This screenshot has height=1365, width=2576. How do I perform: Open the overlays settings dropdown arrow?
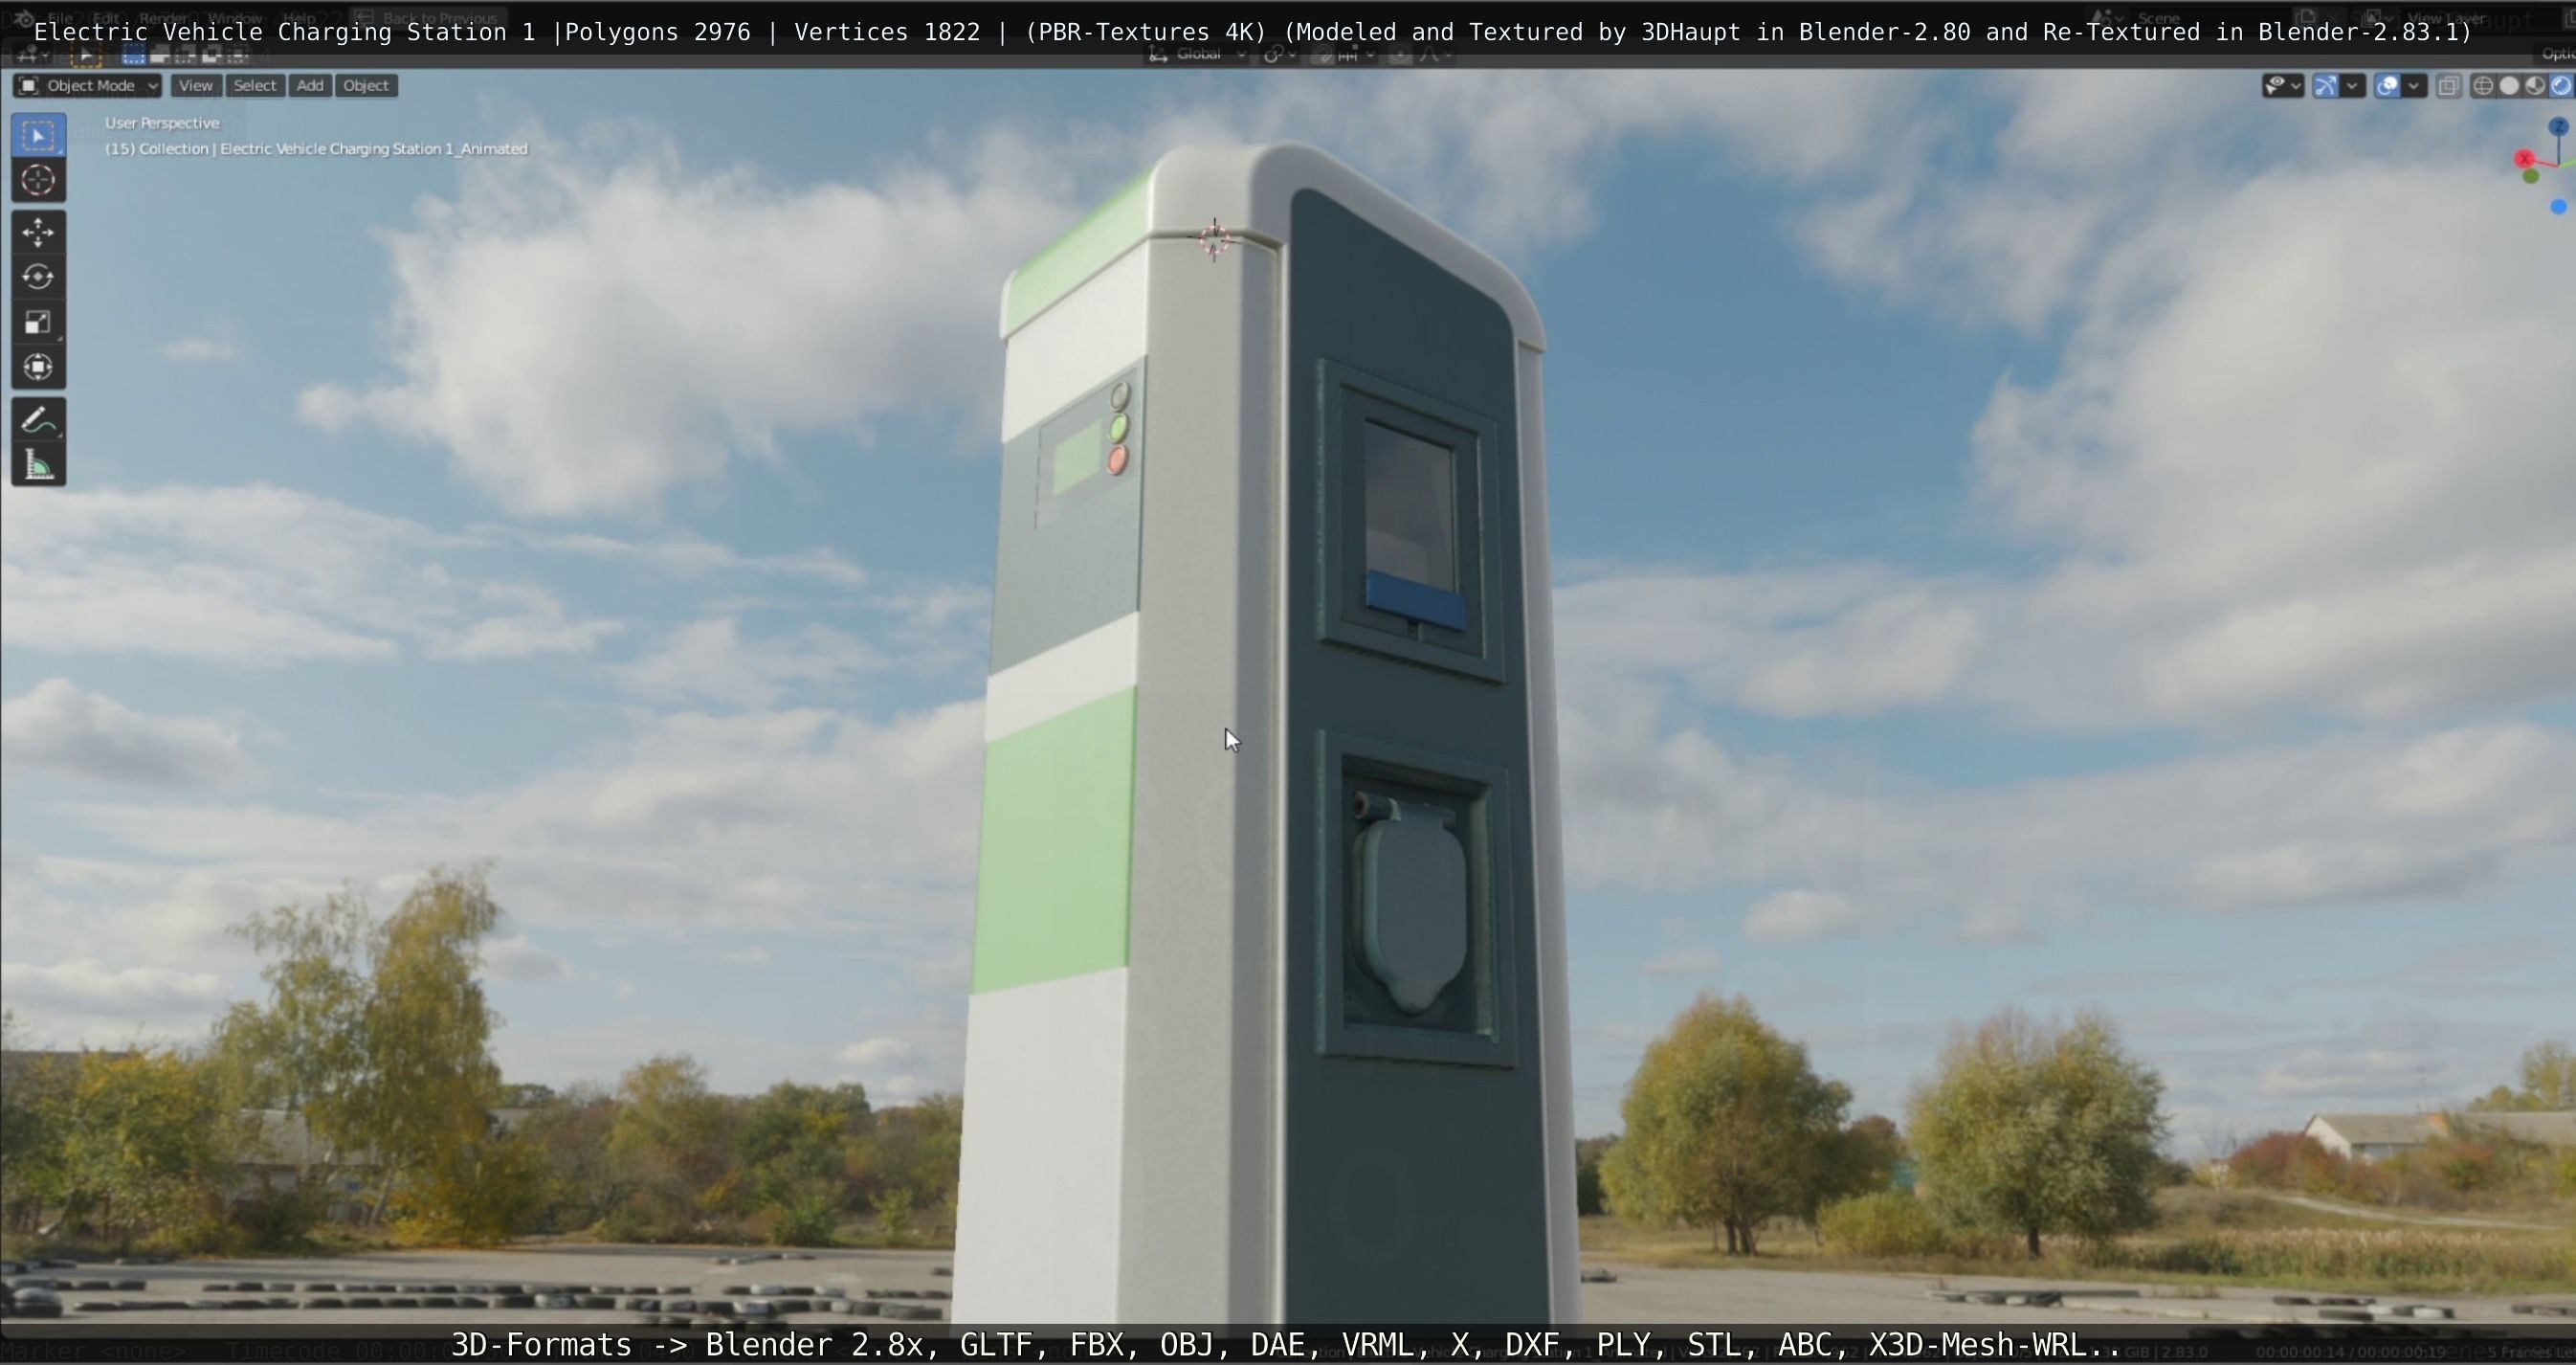click(2413, 86)
